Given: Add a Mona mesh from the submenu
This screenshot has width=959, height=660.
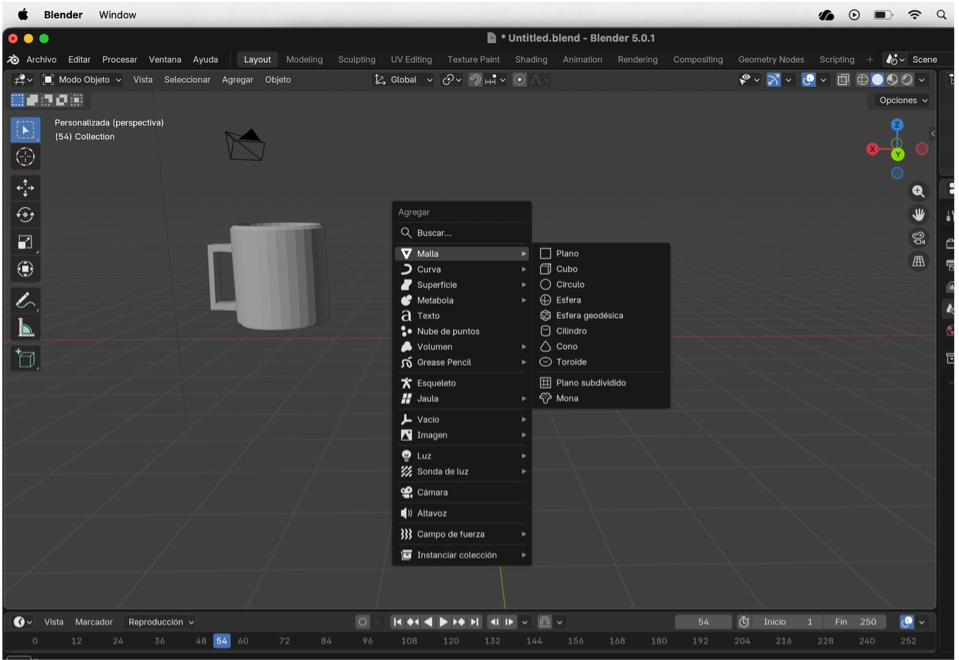Looking at the screenshot, I should click(566, 397).
